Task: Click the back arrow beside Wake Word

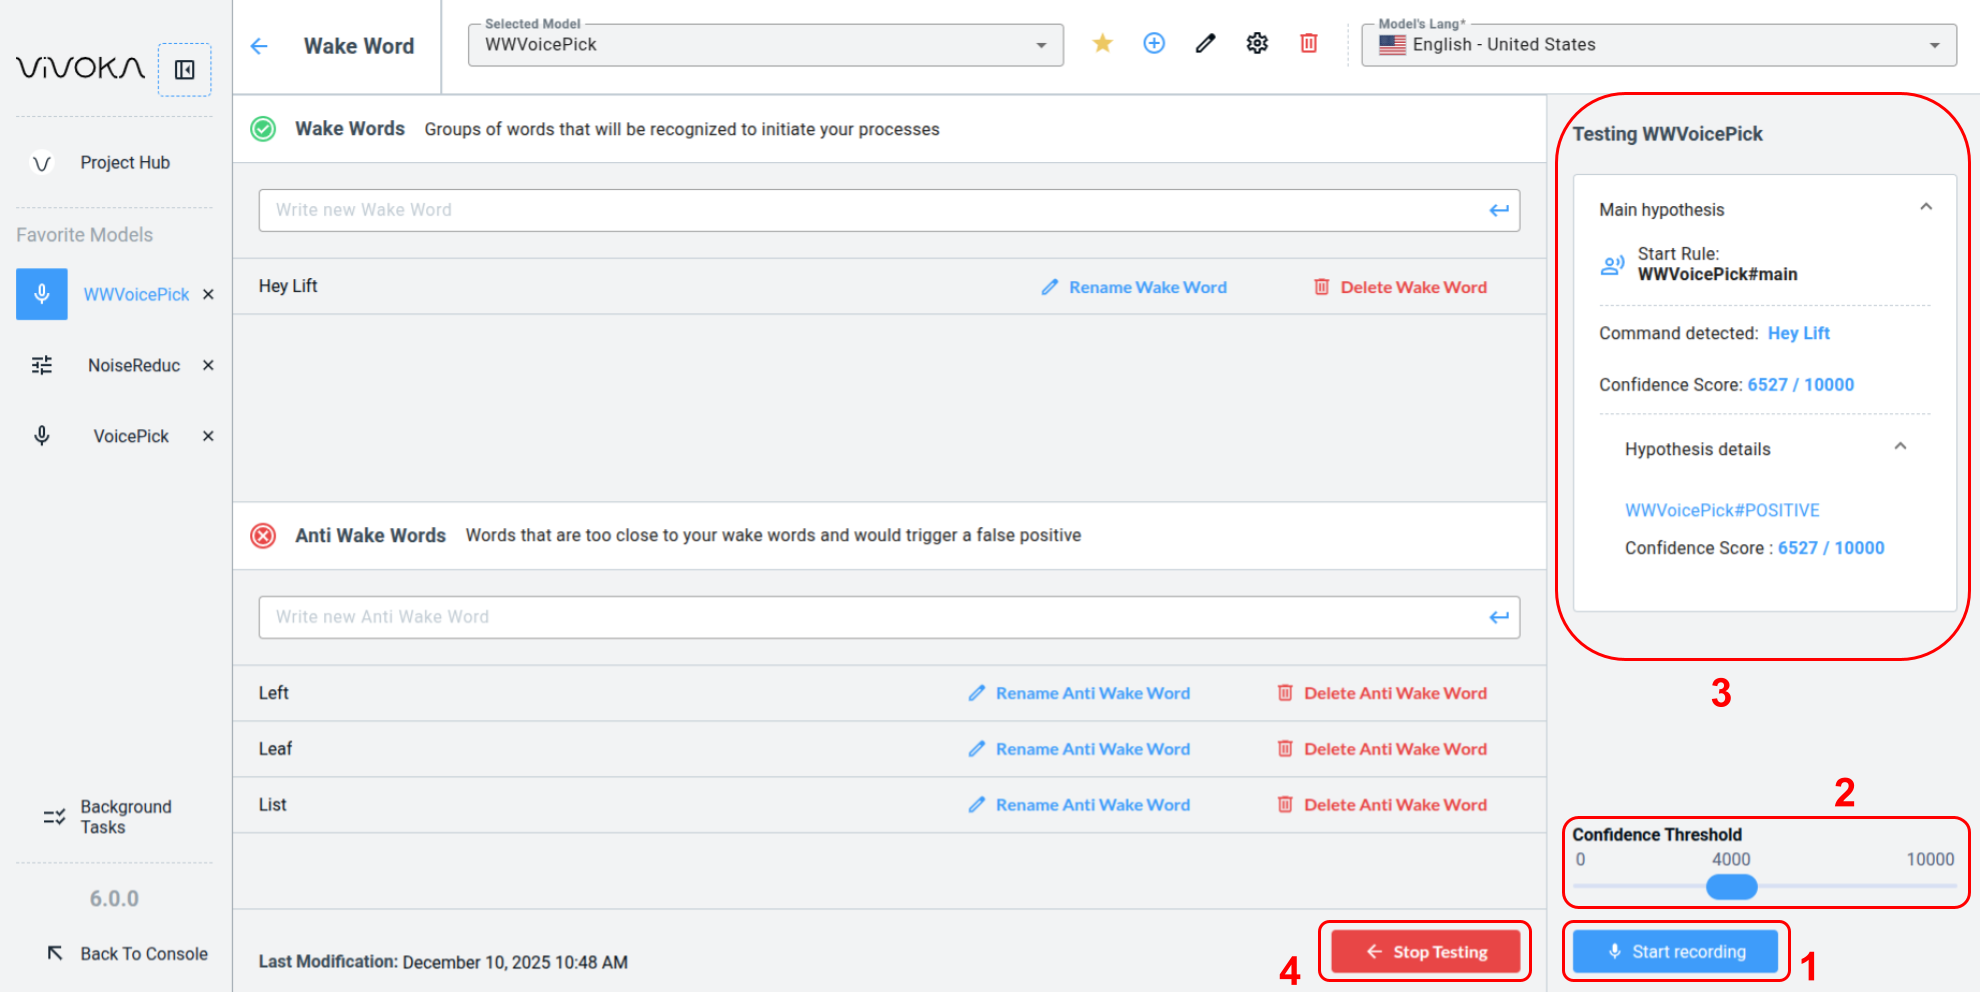Action: point(259,46)
